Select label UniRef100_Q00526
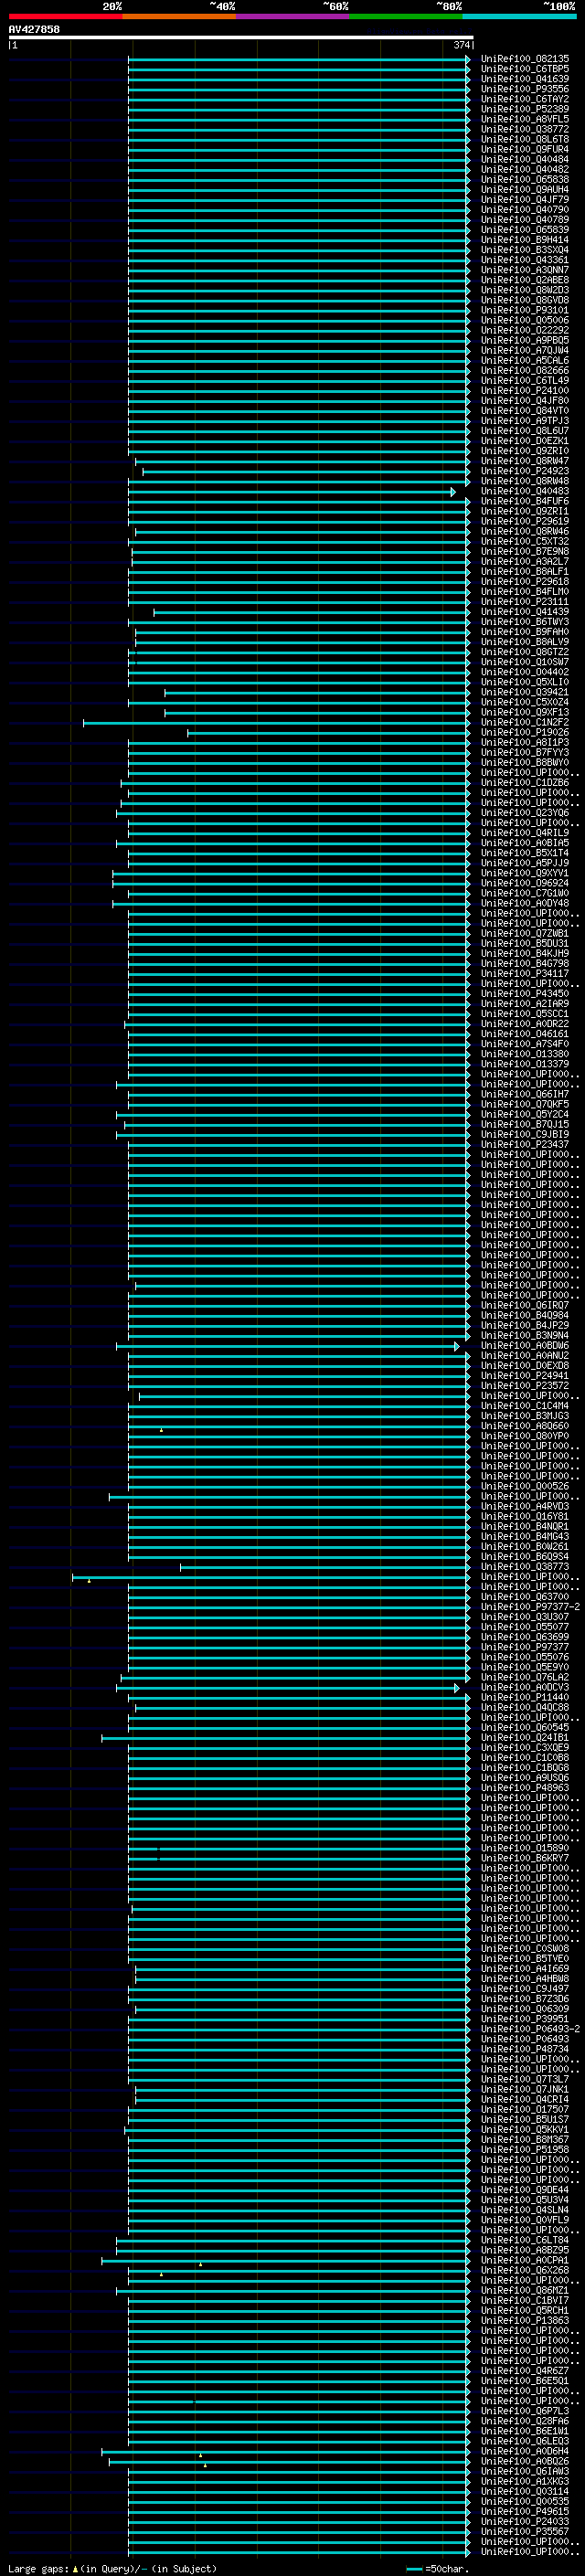The width and height of the screenshot is (585, 2576). [x=525, y=1486]
